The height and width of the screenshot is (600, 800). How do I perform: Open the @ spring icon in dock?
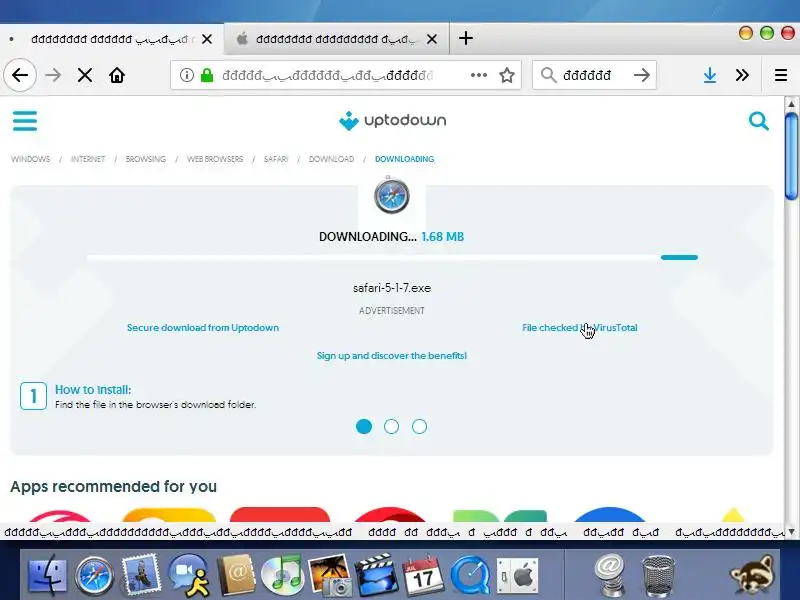pyautogui.click(x=610, y=576)
